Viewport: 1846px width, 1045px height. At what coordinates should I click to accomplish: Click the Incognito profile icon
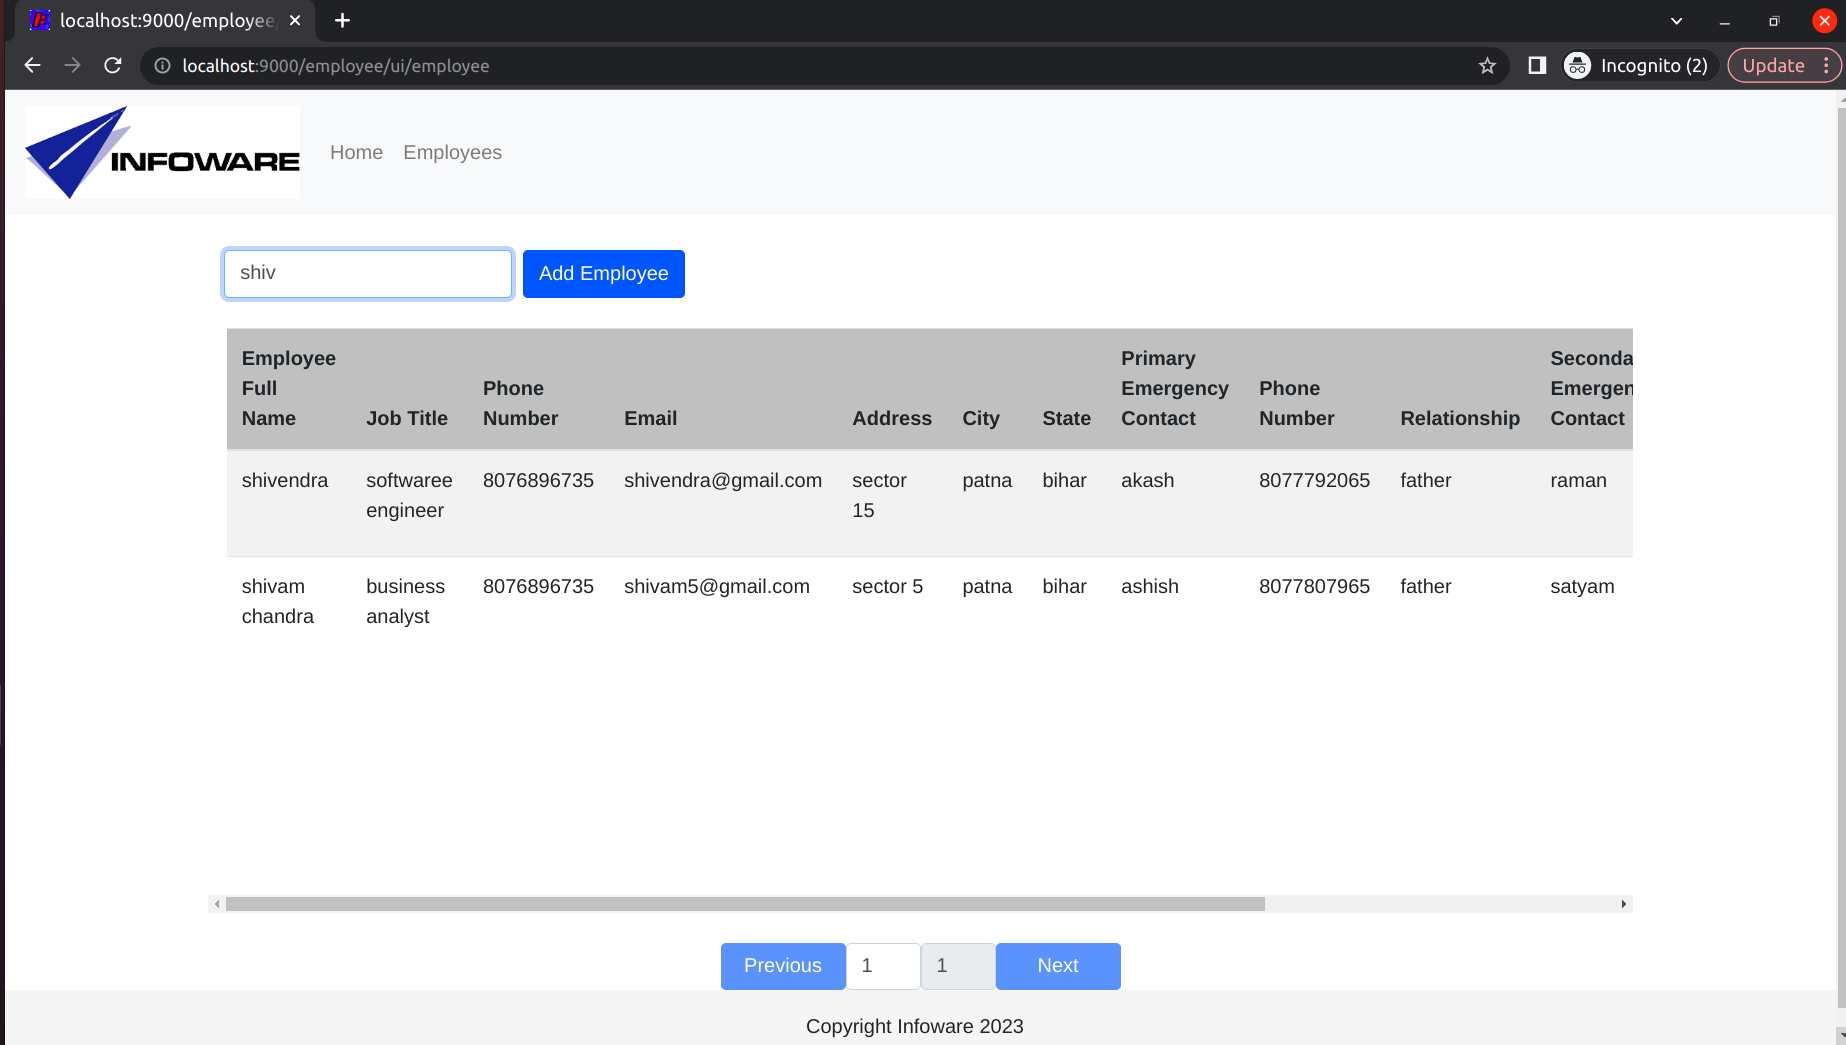[1577, 65]
